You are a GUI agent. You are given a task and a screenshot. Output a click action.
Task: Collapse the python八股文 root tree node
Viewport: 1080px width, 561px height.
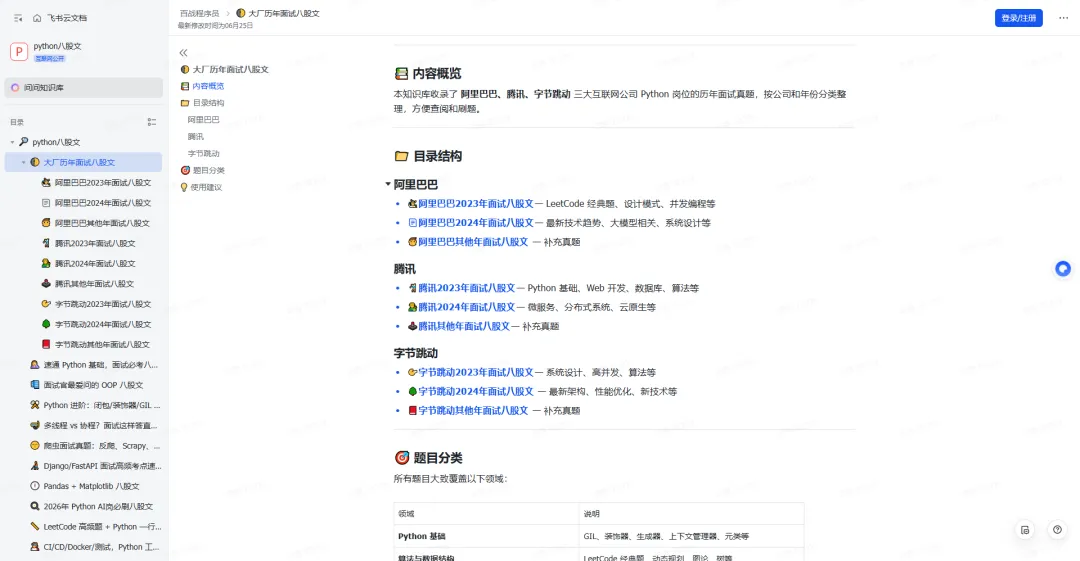click(12, 142)
